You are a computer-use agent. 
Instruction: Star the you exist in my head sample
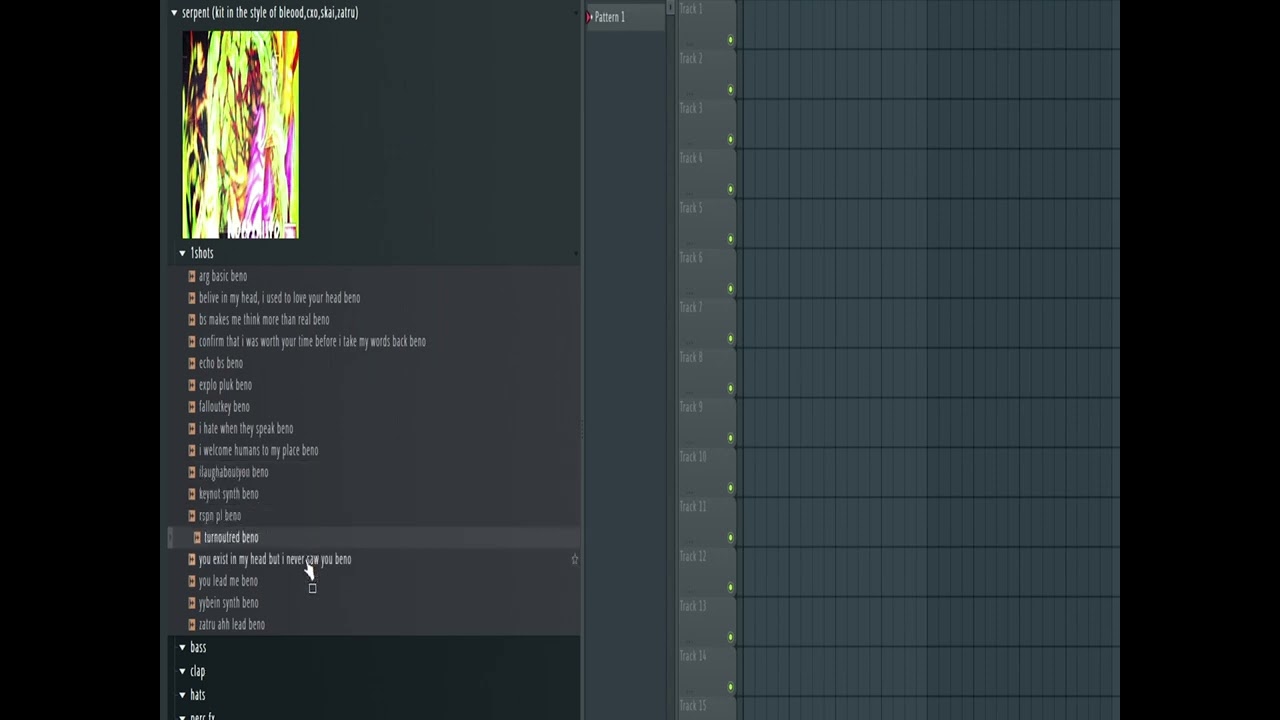click(574, 560)
